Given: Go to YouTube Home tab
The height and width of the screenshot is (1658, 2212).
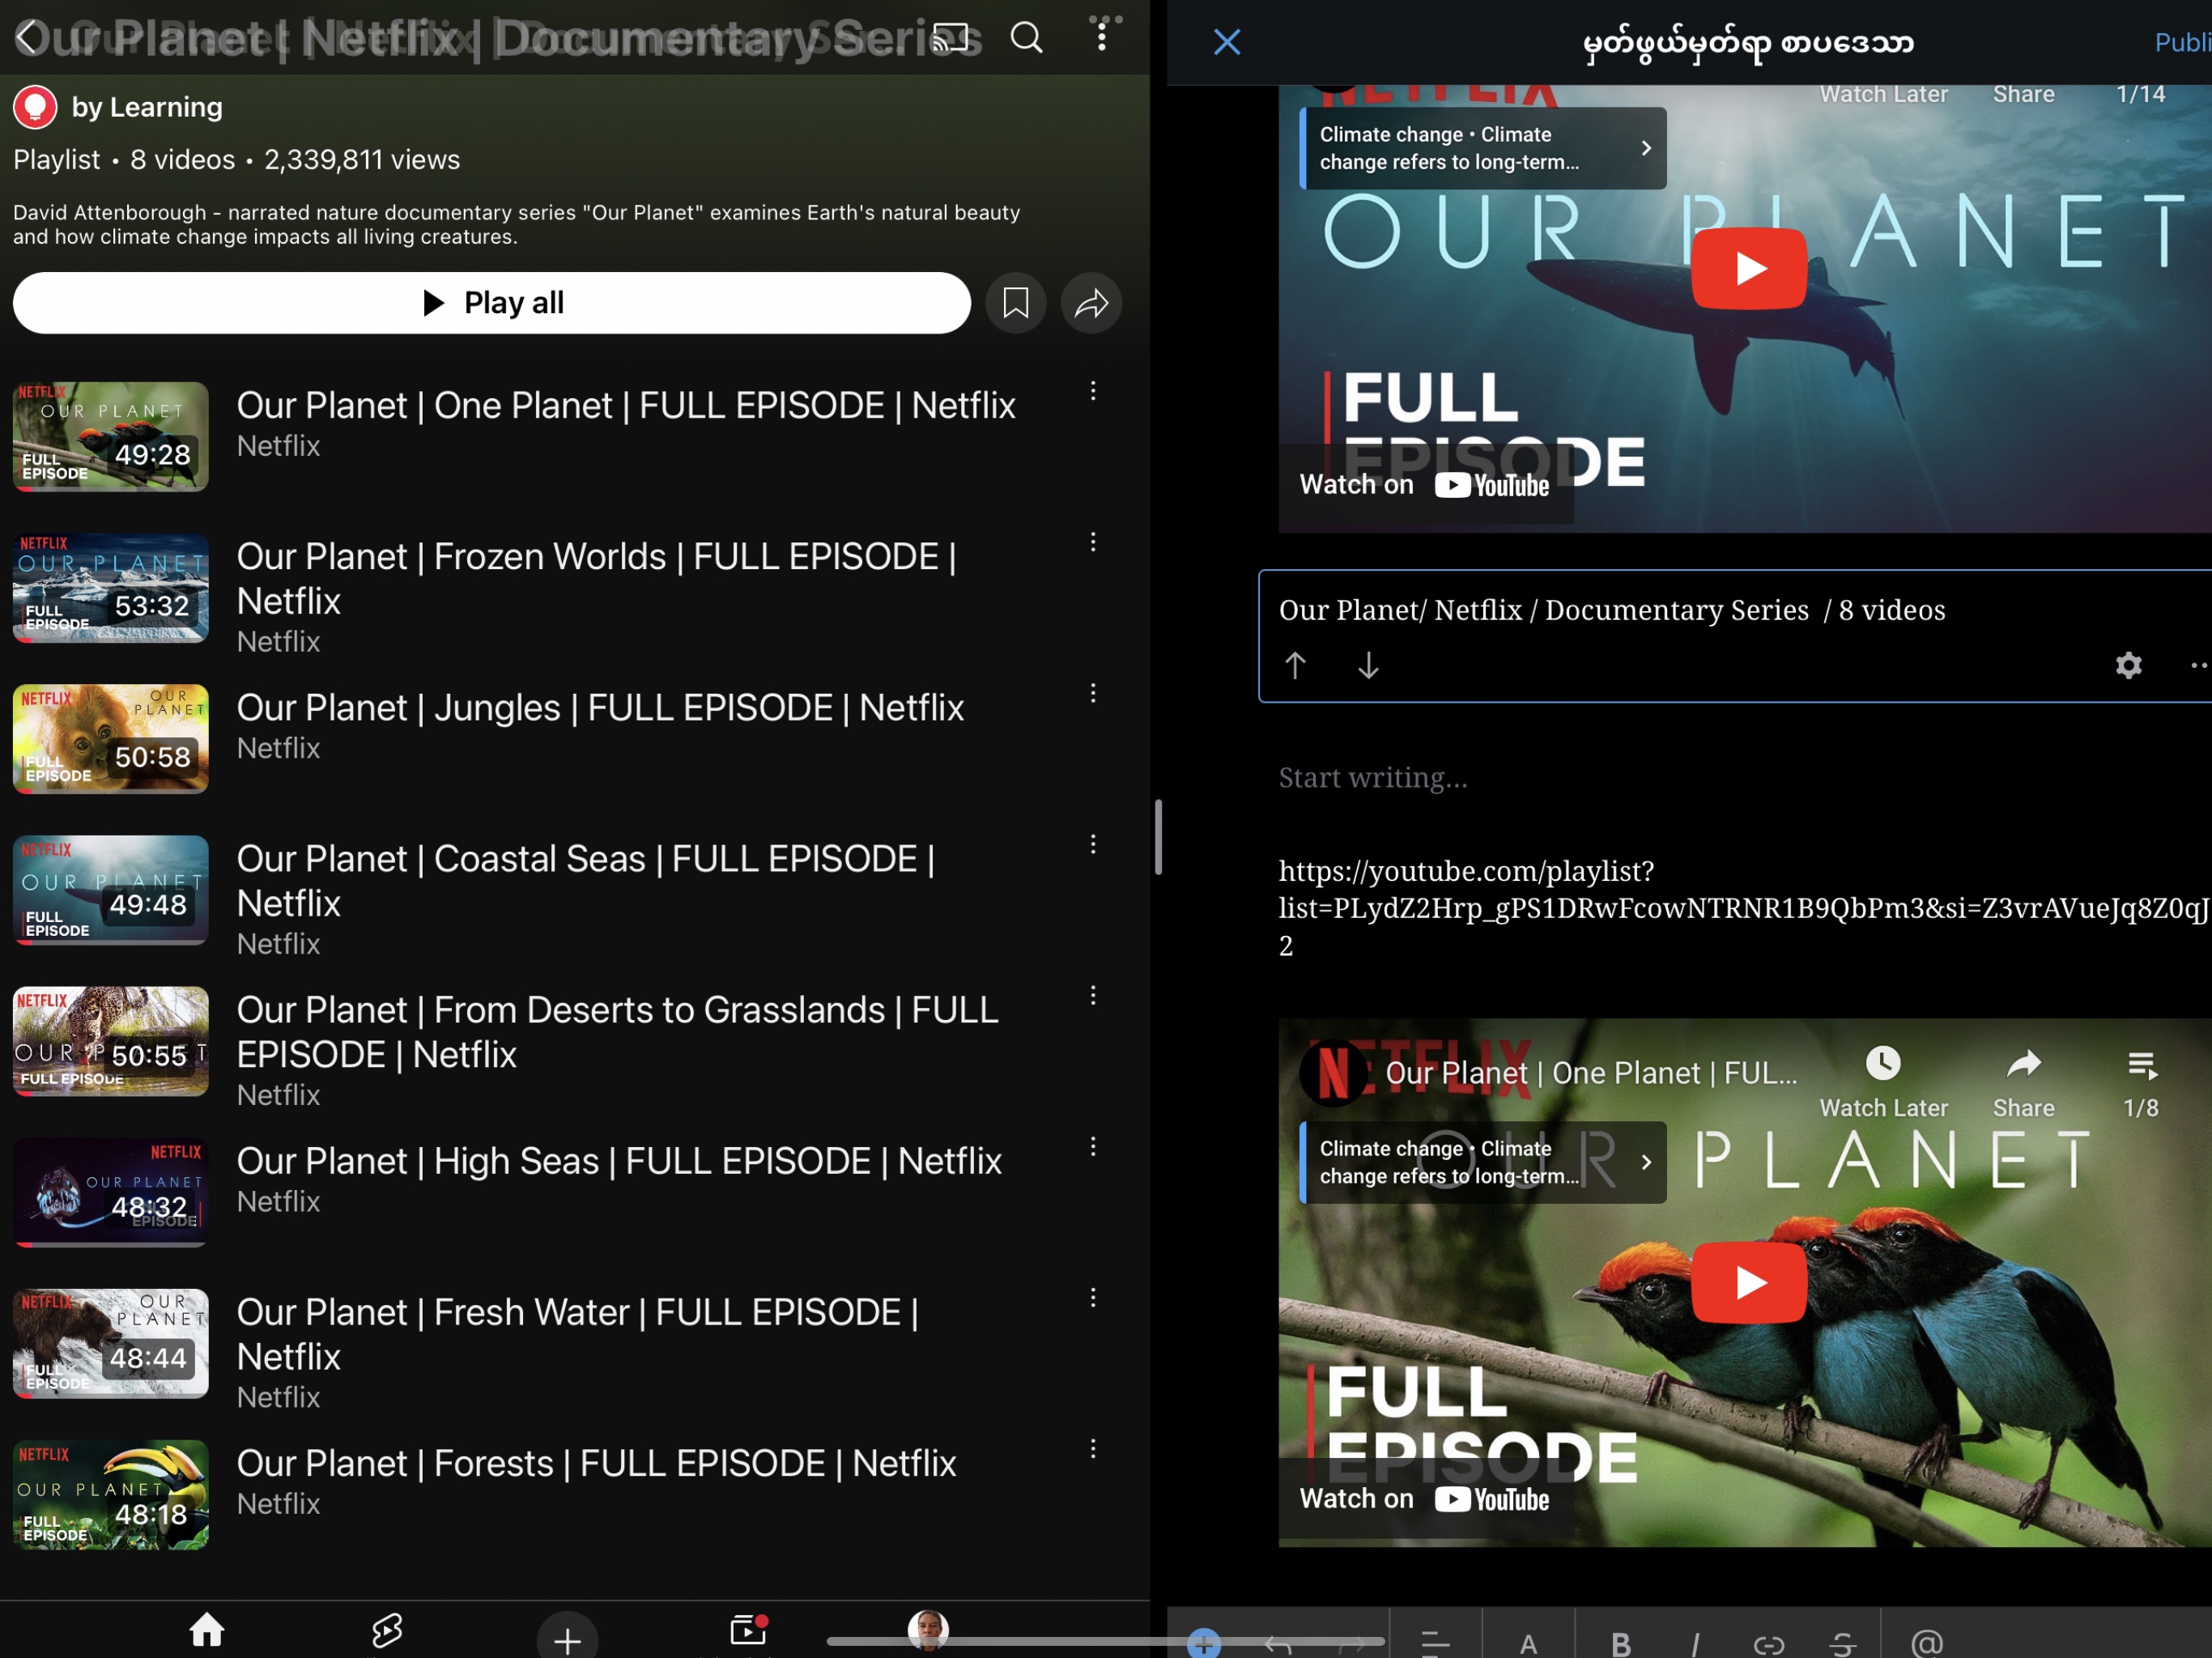Looking at the screenshot, I should [x=207, y=1631].
